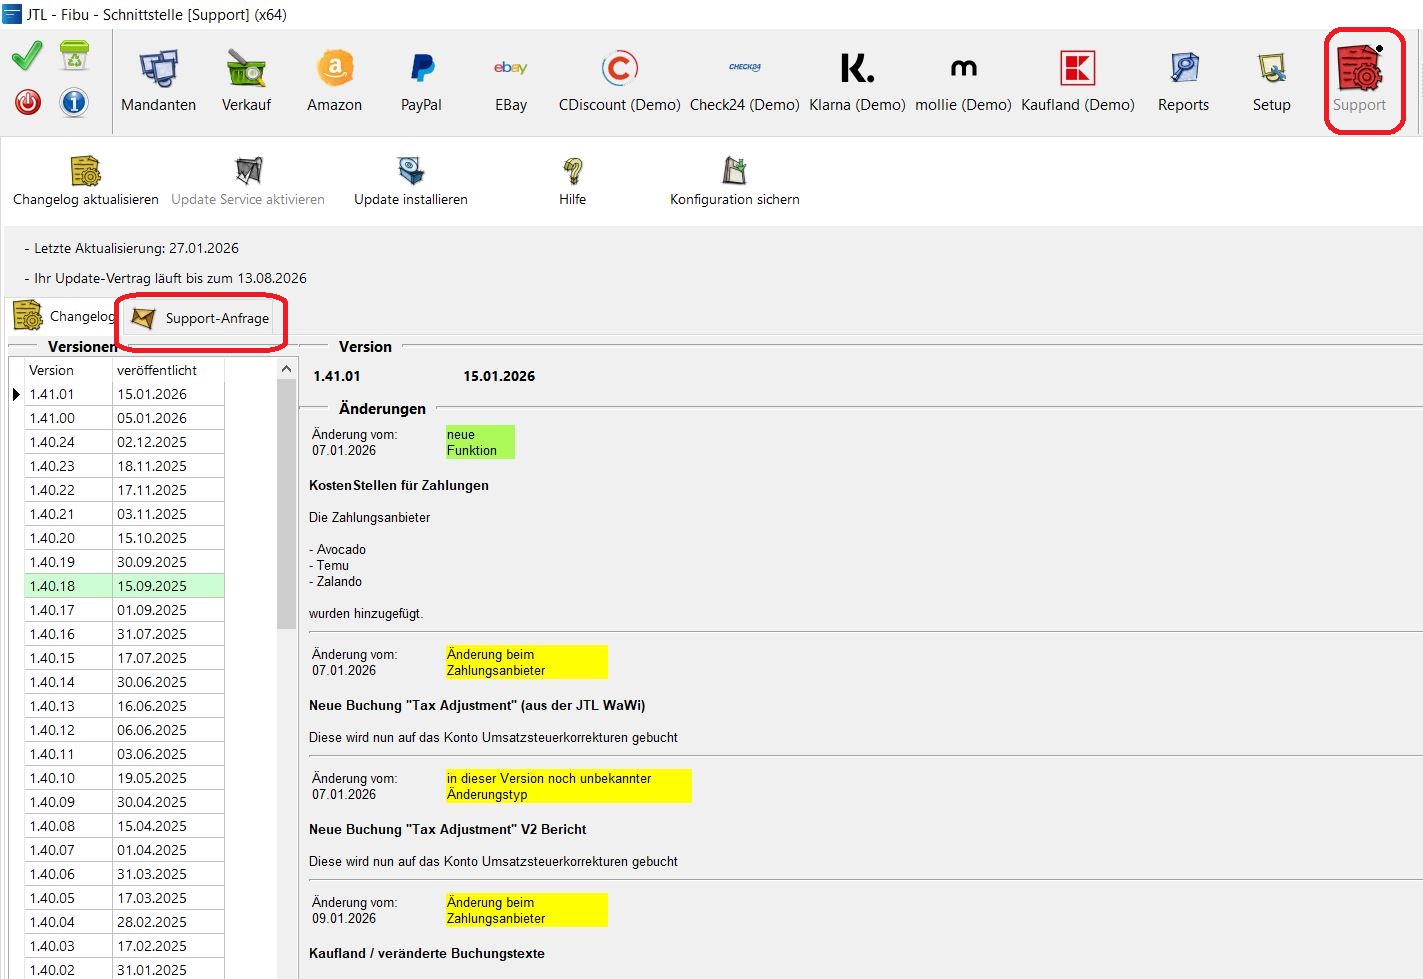
Task: Switch to the Changelog tab
Action: [x=64, y=316]
